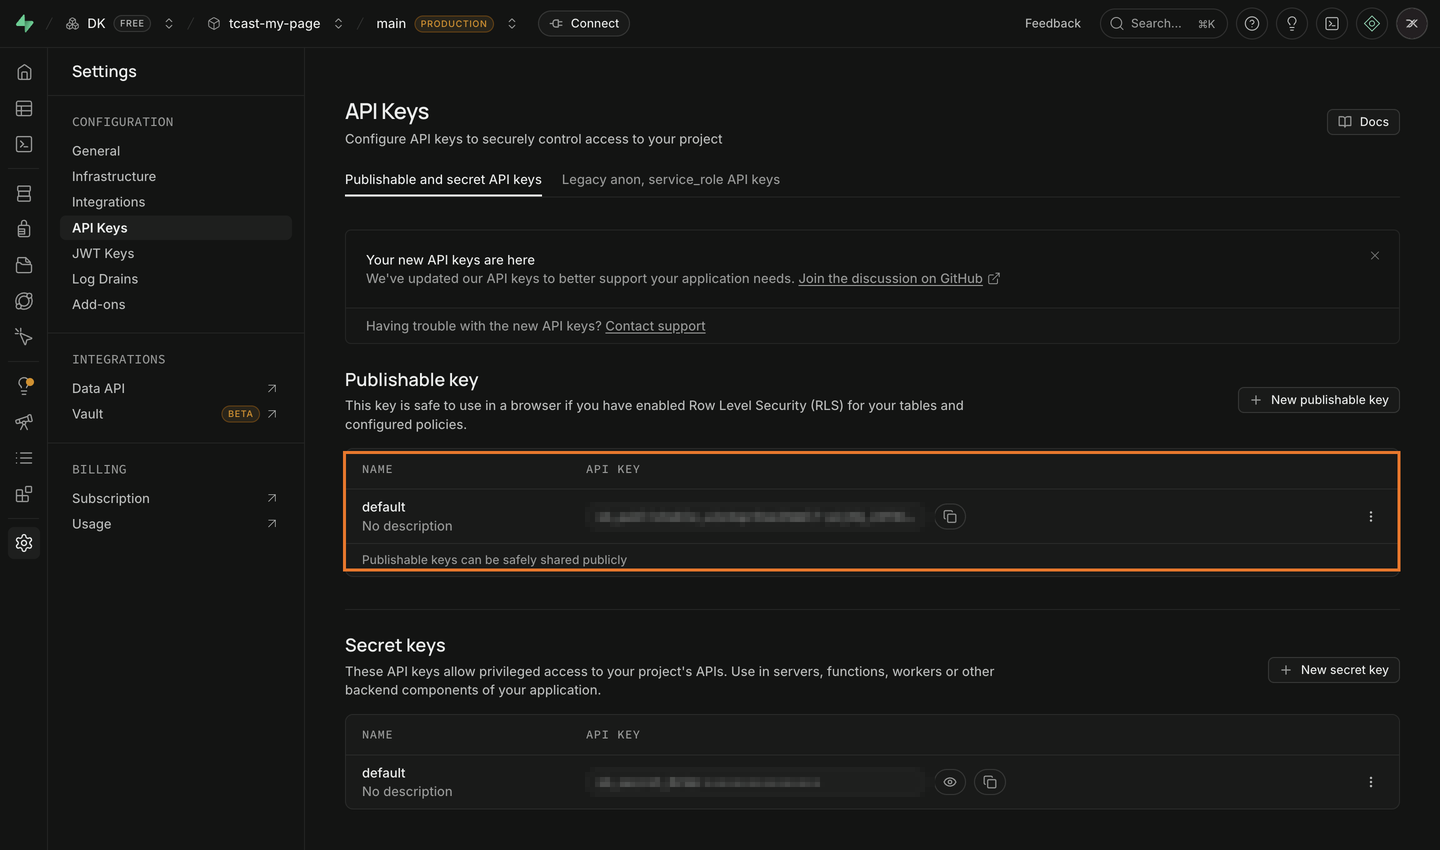
Task: Click the Connect button
Action: (x=584, y=23)
